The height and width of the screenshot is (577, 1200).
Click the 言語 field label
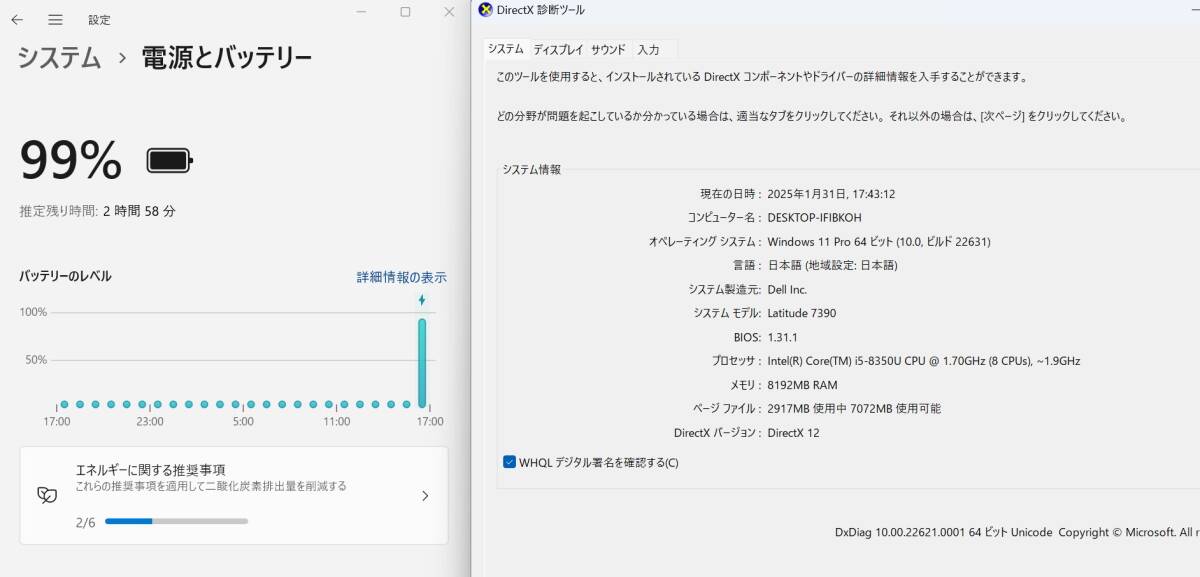(x=746, y=265)
